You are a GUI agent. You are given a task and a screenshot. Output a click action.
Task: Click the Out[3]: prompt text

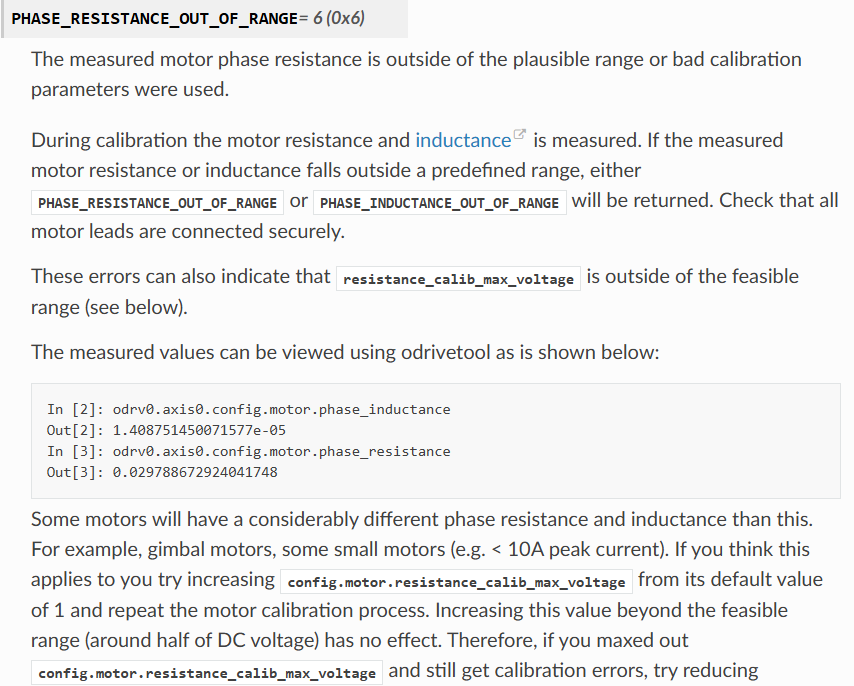(75, 472)
